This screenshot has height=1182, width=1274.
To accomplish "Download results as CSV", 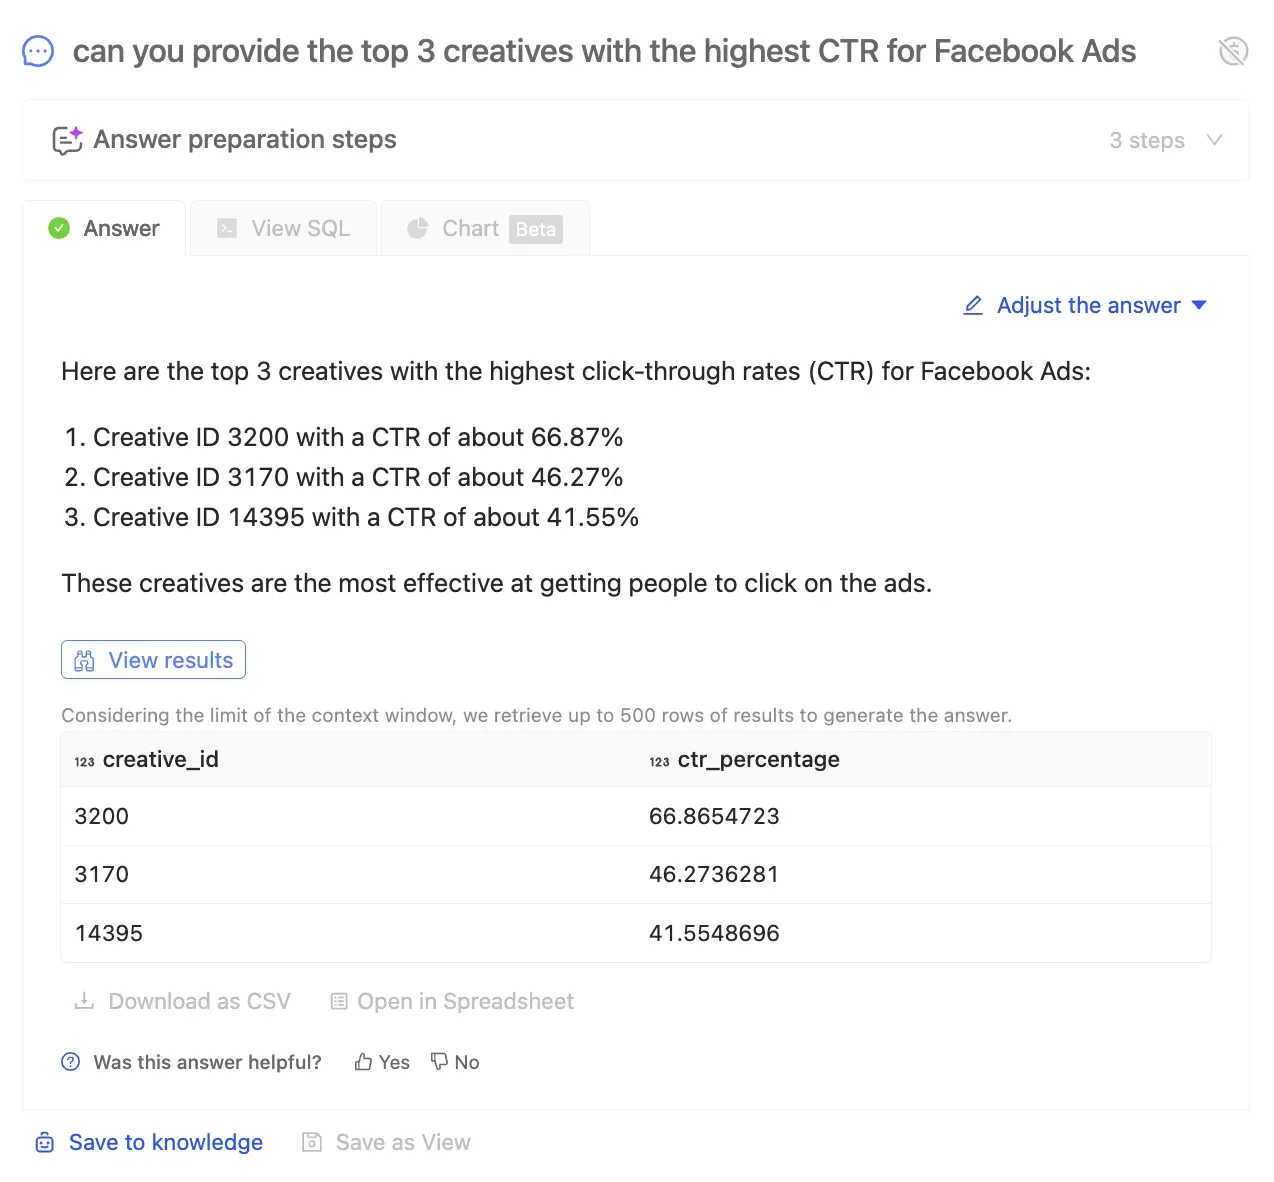I will (183, 1002).
